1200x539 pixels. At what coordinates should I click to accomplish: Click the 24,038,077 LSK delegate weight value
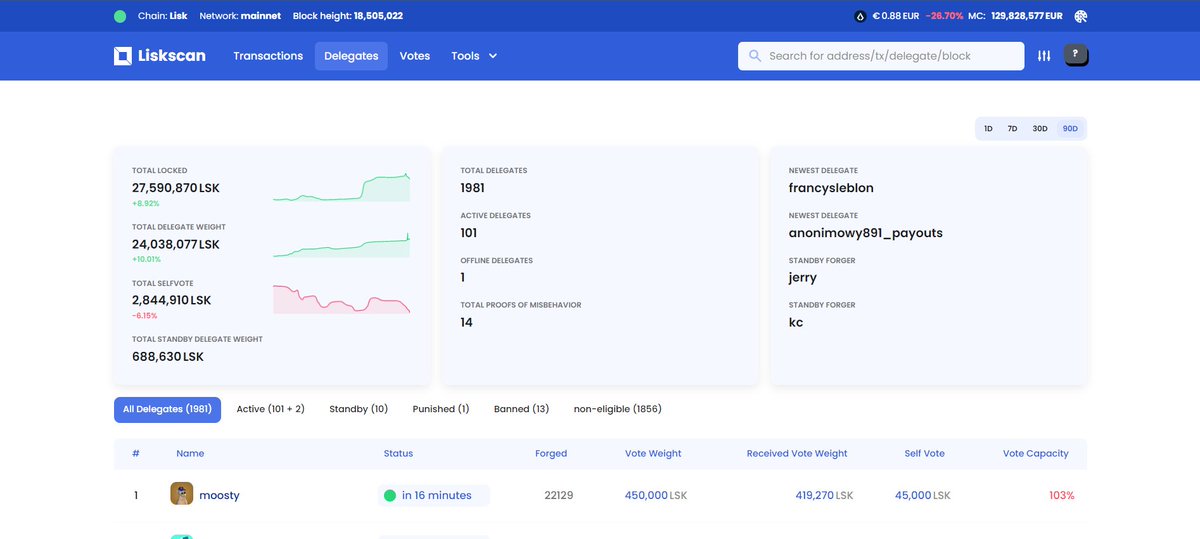[x=175, y=244]
